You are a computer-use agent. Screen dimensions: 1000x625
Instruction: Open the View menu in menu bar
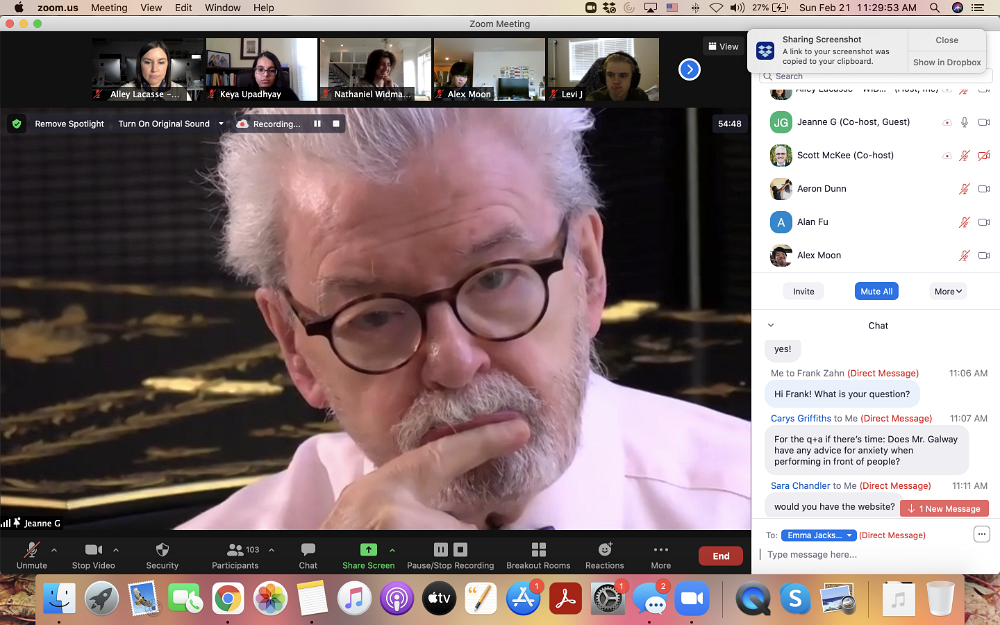[151, 8]
